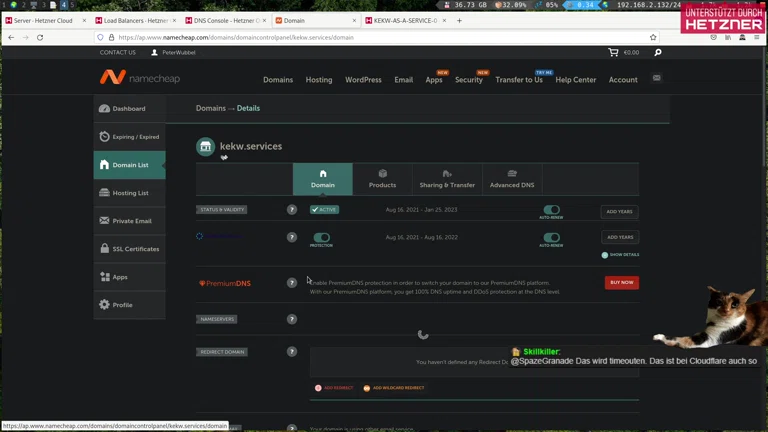This screenshot has width=768, height=432.
Task: Toggle auto-renew for Status & Validity row
Action: pyautogui.click(x=552, y=210)
